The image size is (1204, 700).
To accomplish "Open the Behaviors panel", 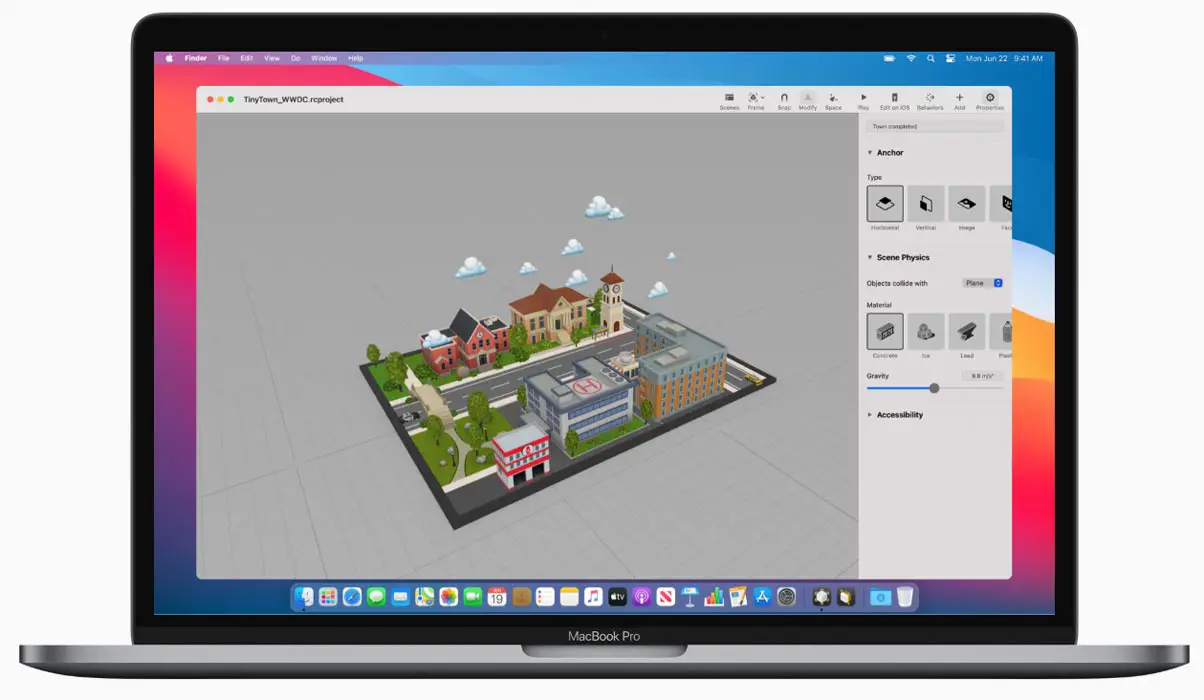I will pyautogui.click(x=930, y=100).
